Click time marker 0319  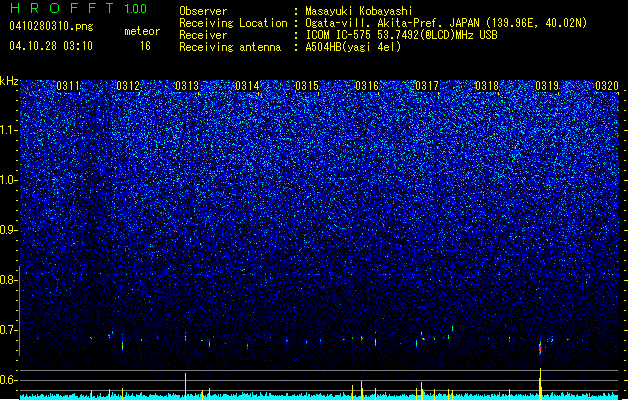coord(547,86)
